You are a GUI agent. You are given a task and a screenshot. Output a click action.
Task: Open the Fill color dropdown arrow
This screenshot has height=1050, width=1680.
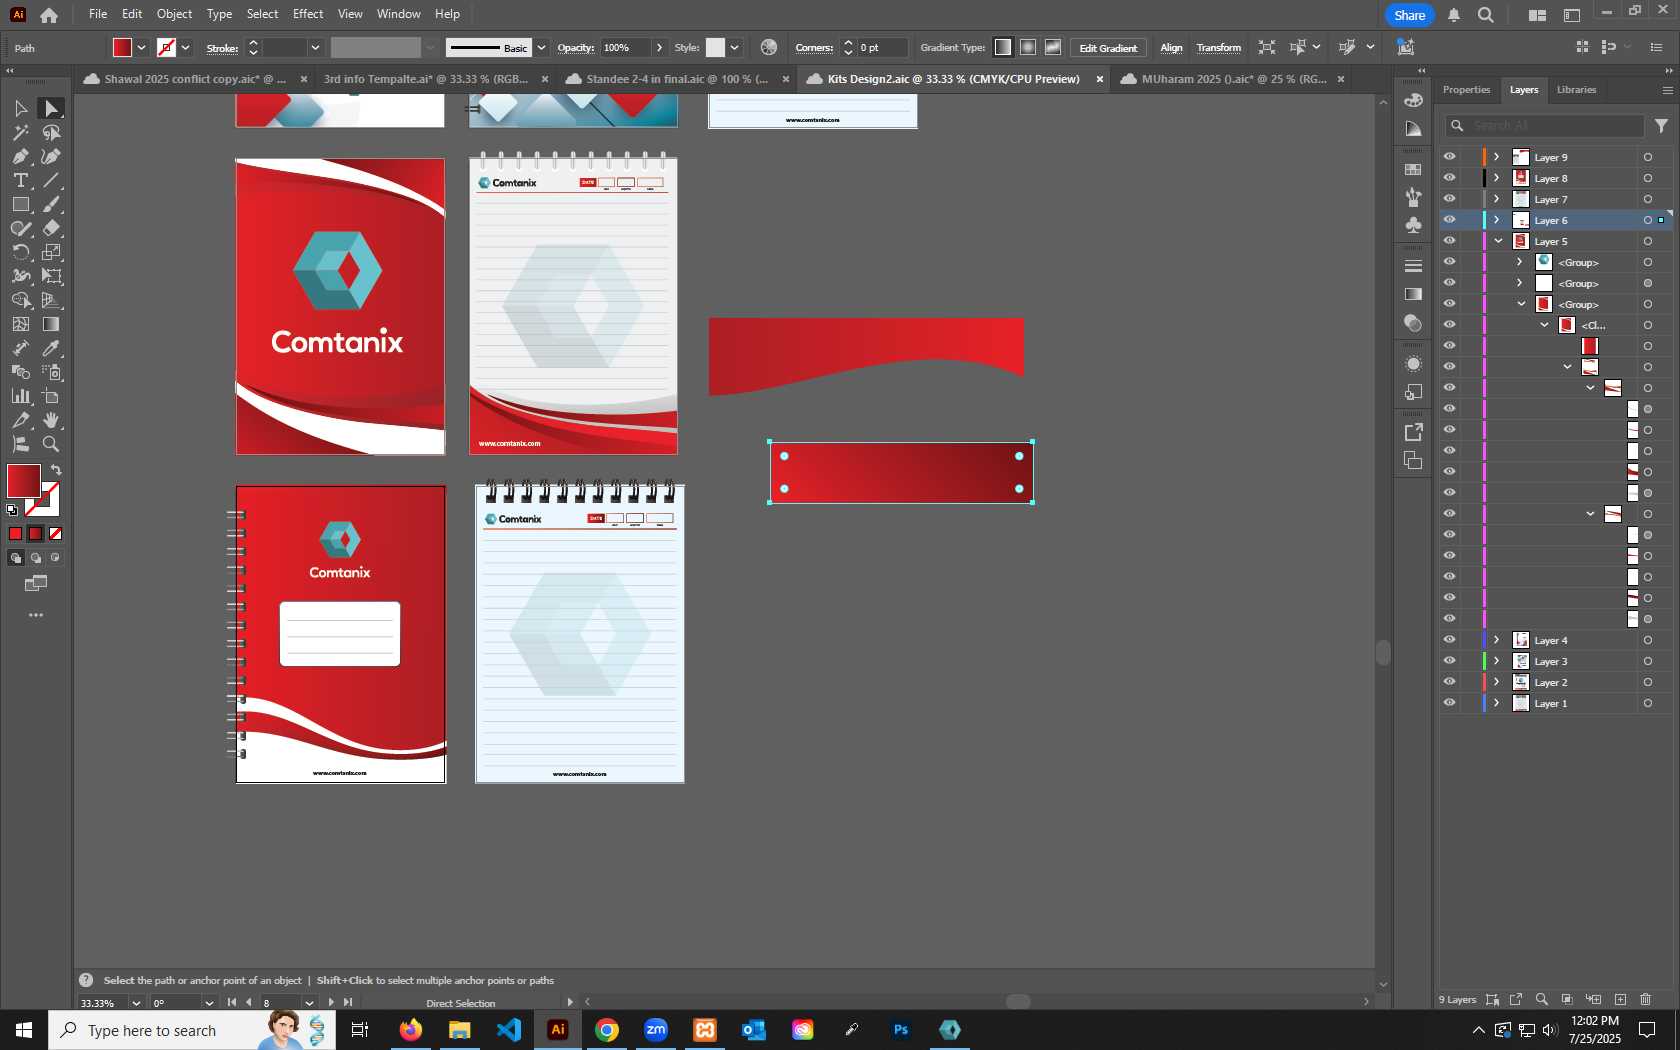tap(141, 47)
